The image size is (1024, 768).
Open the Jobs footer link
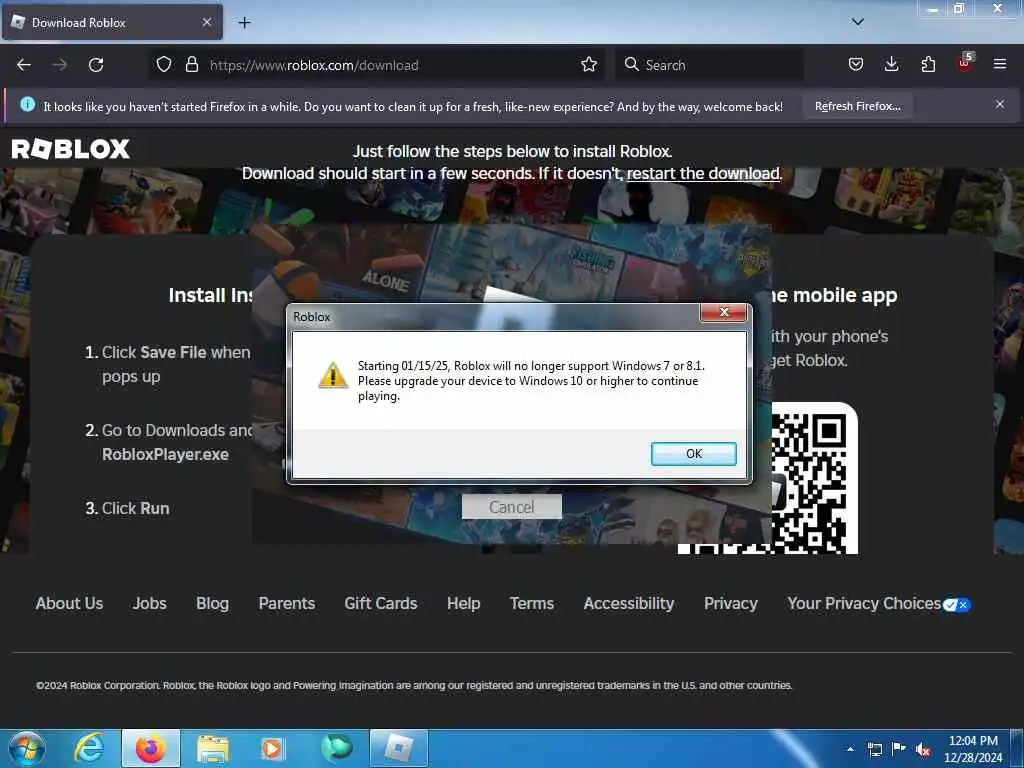[150, 603]
